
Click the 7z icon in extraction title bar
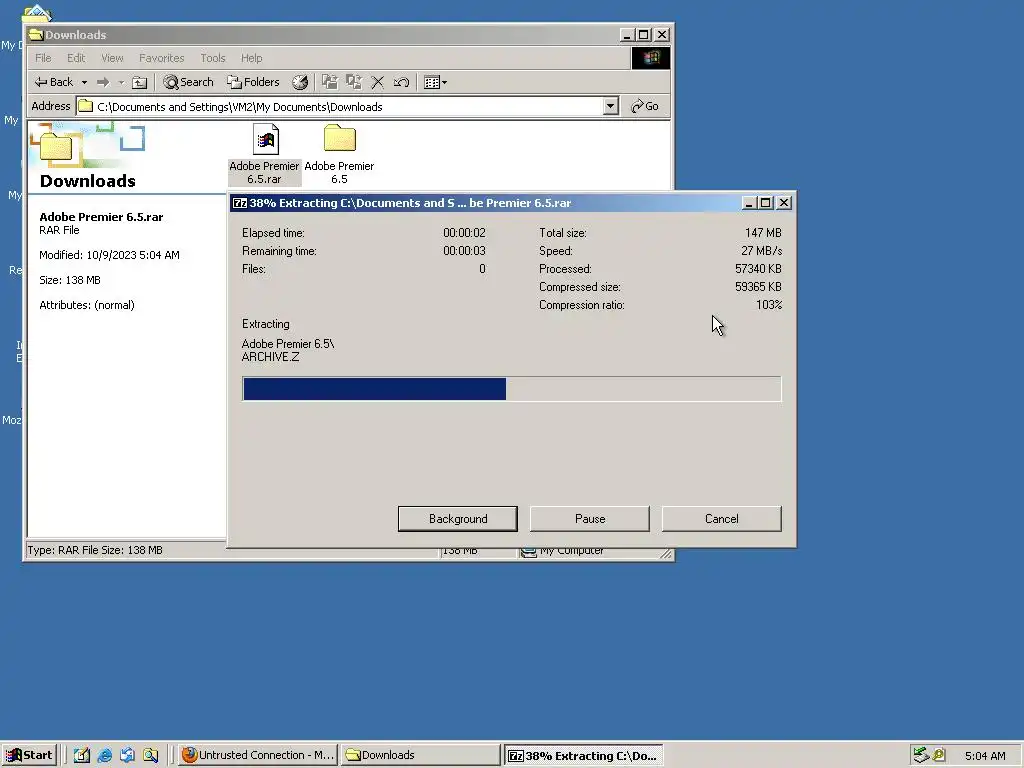(240, 203)
